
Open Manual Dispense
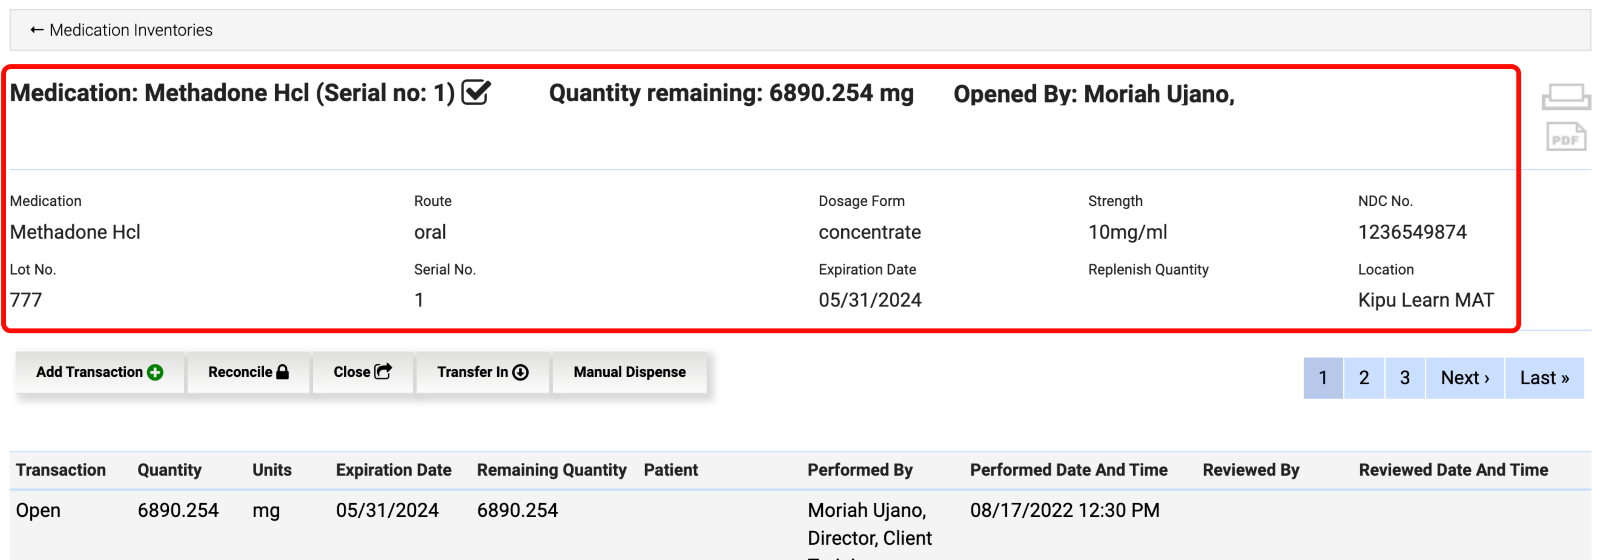pyautogui.click(x=629, y=372)
